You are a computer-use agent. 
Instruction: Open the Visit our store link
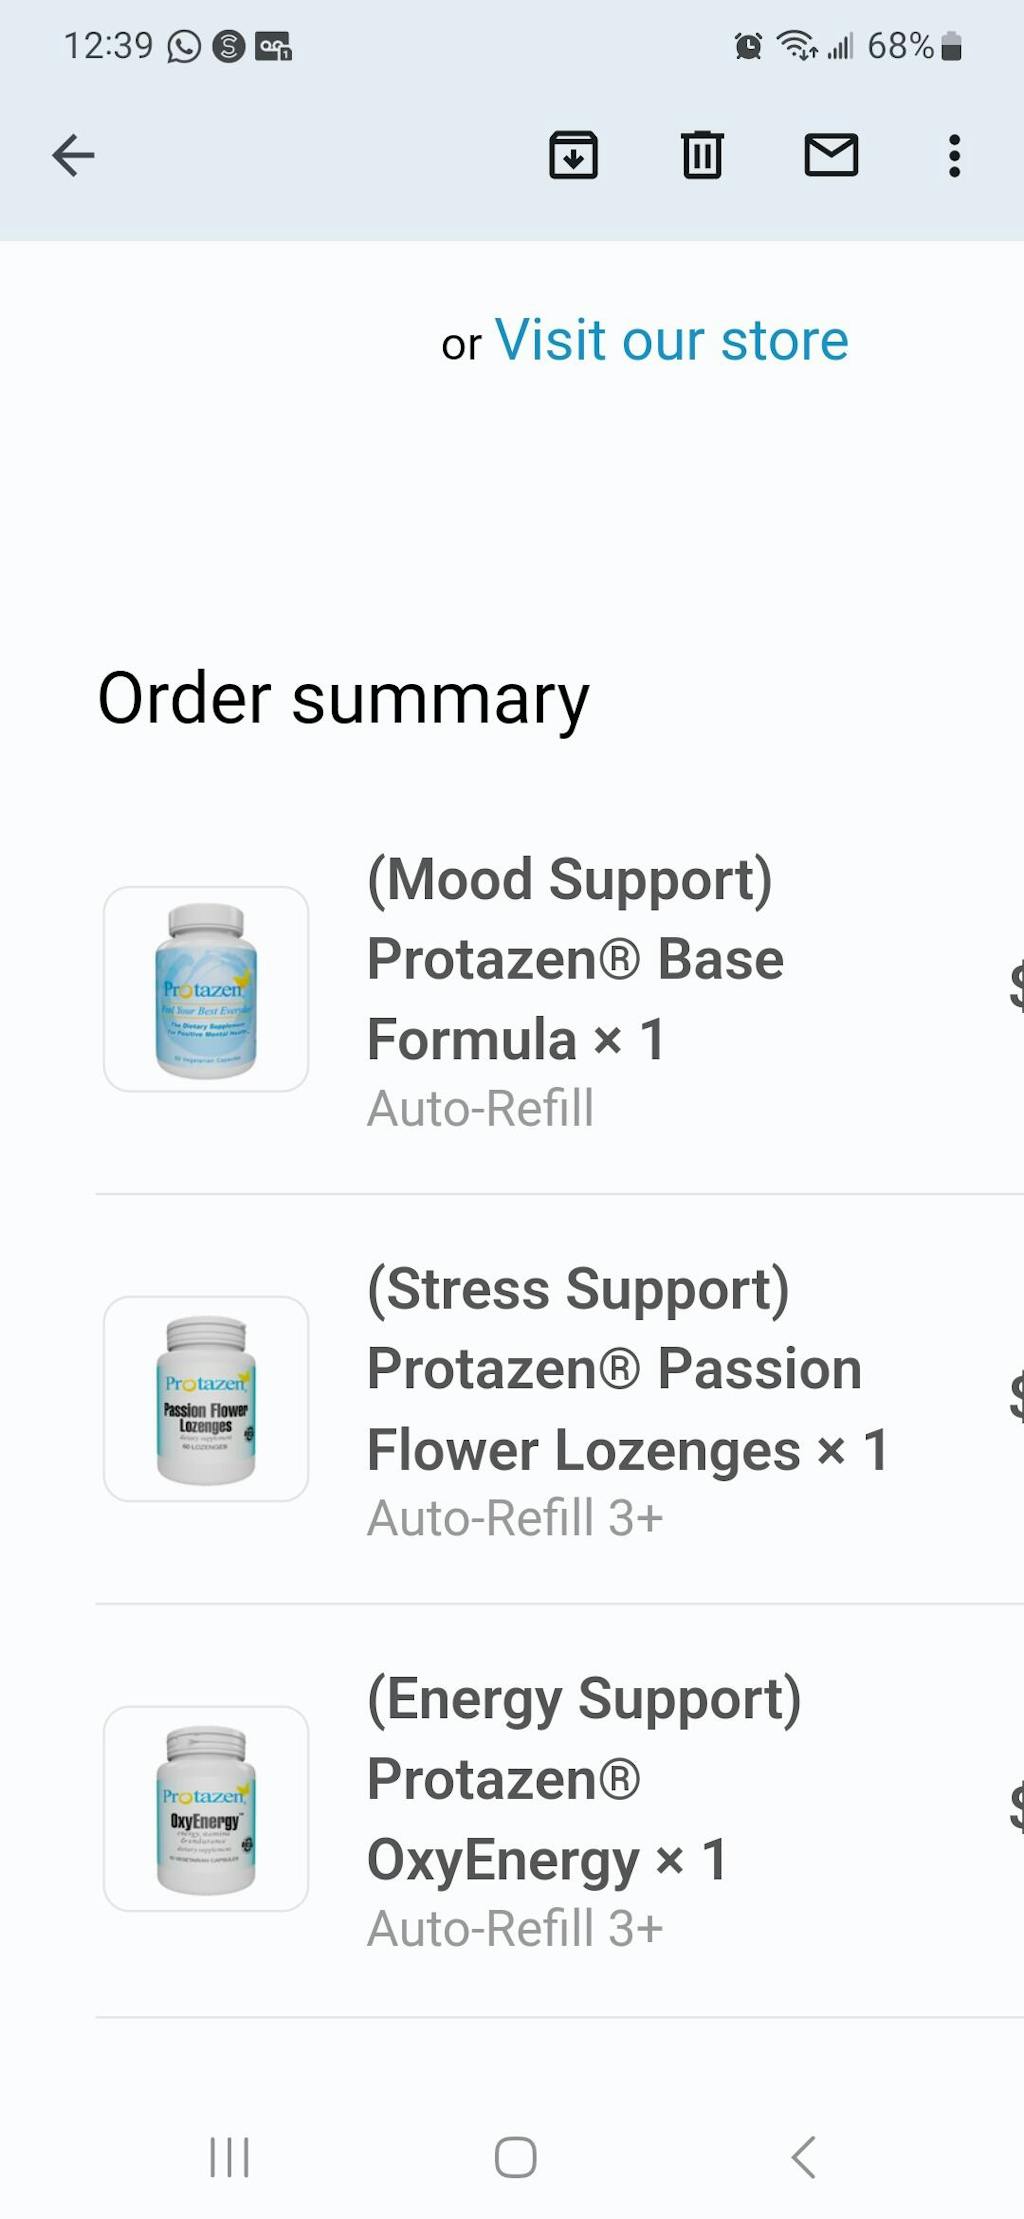pos(671,341)
